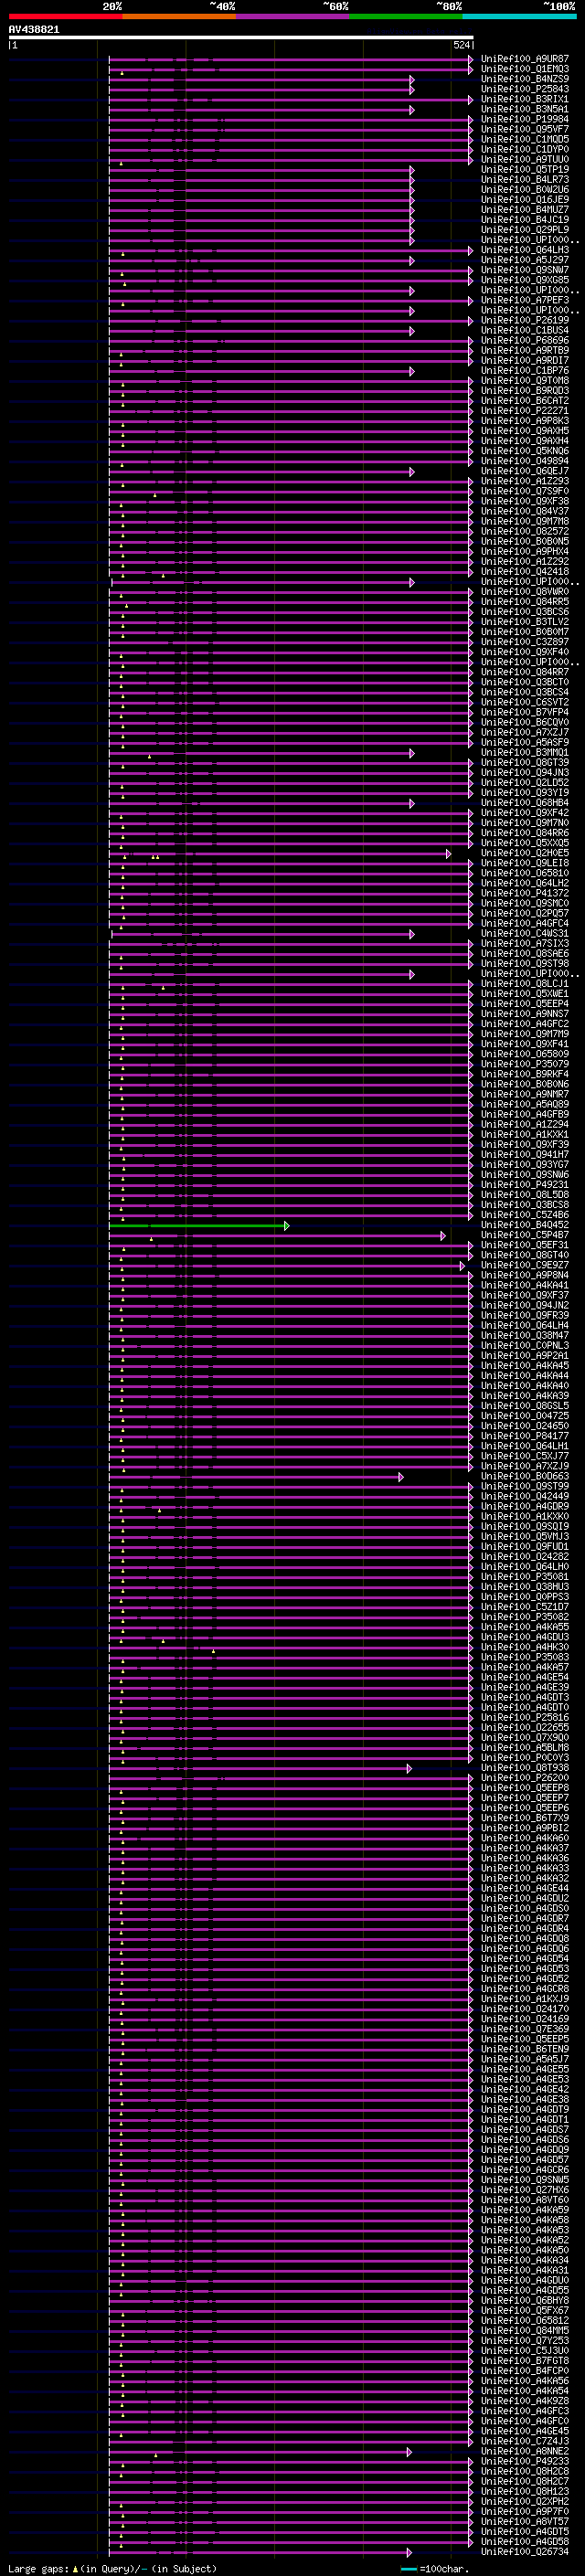
Task: Select UniRef100_Q9SNW7 hit
Action: coord(525,271)
